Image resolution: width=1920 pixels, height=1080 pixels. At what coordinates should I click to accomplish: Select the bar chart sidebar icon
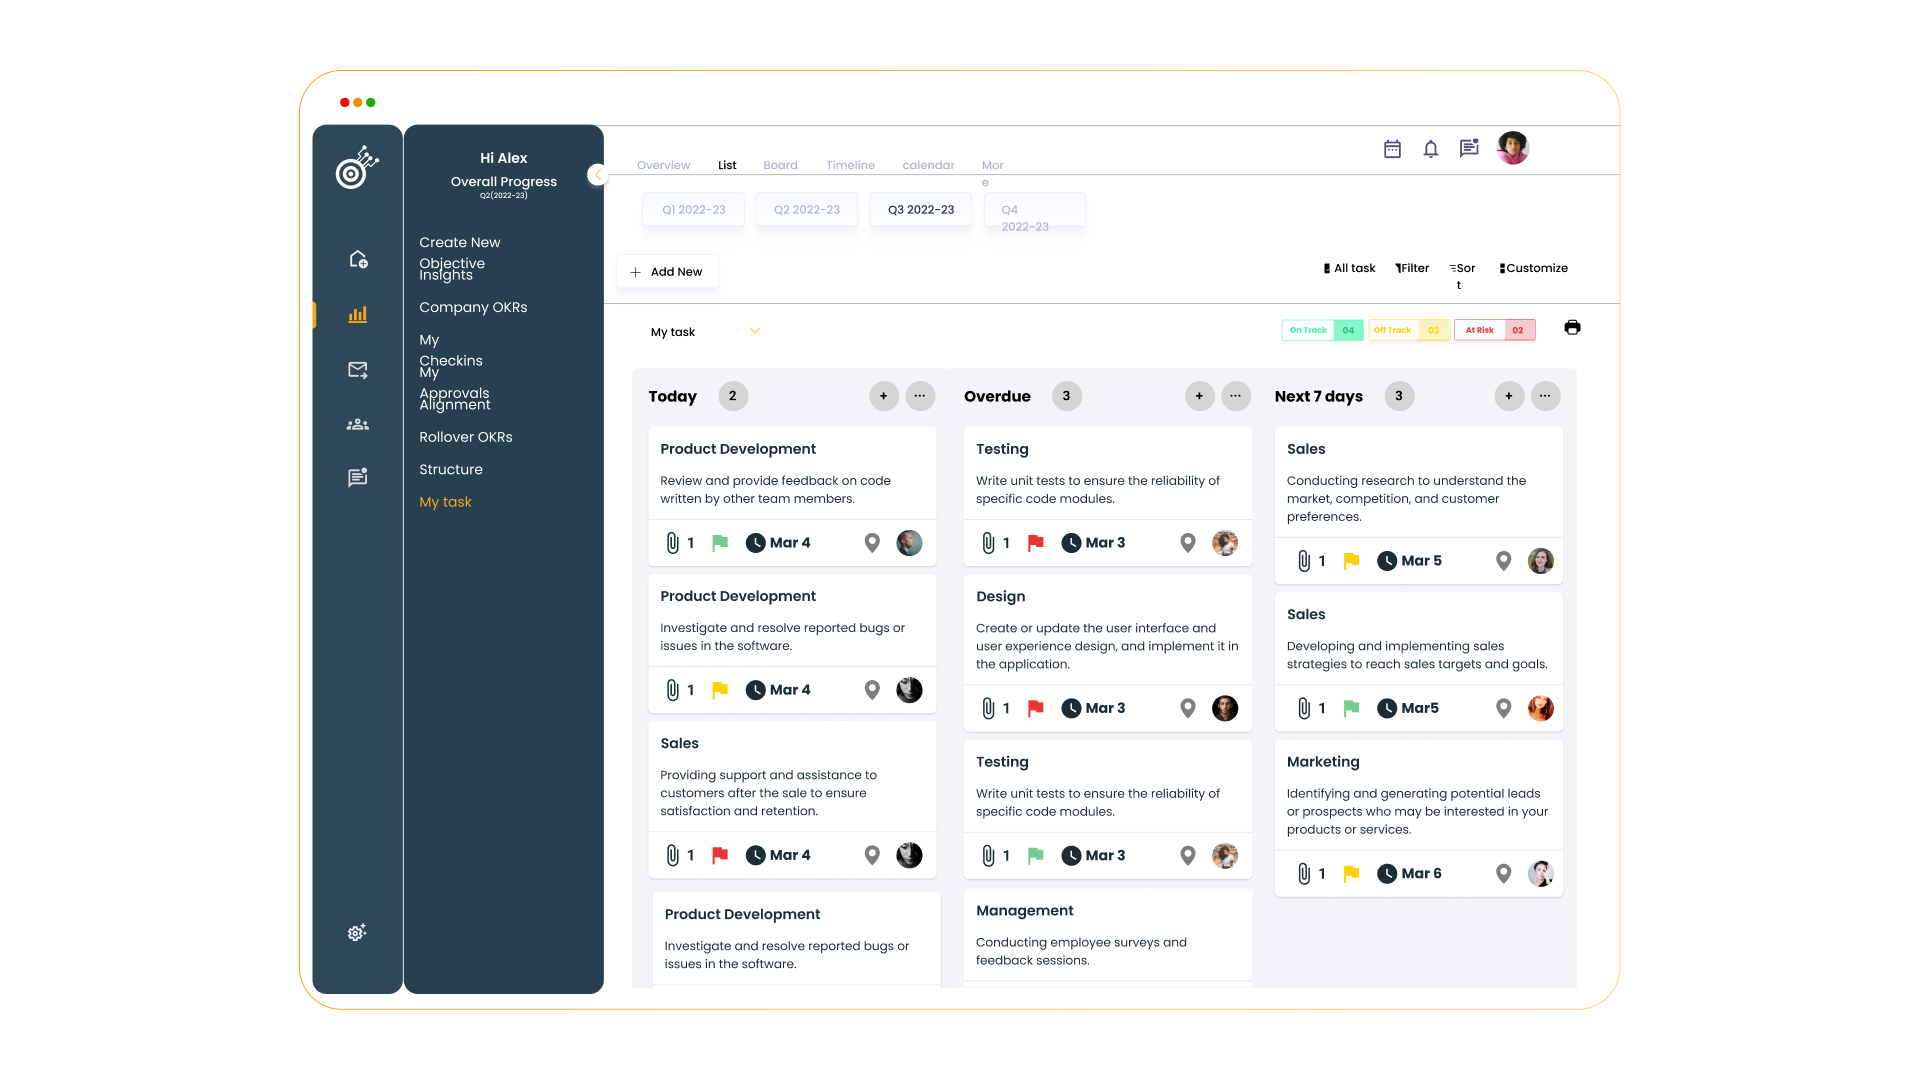(x=357, y=315)
